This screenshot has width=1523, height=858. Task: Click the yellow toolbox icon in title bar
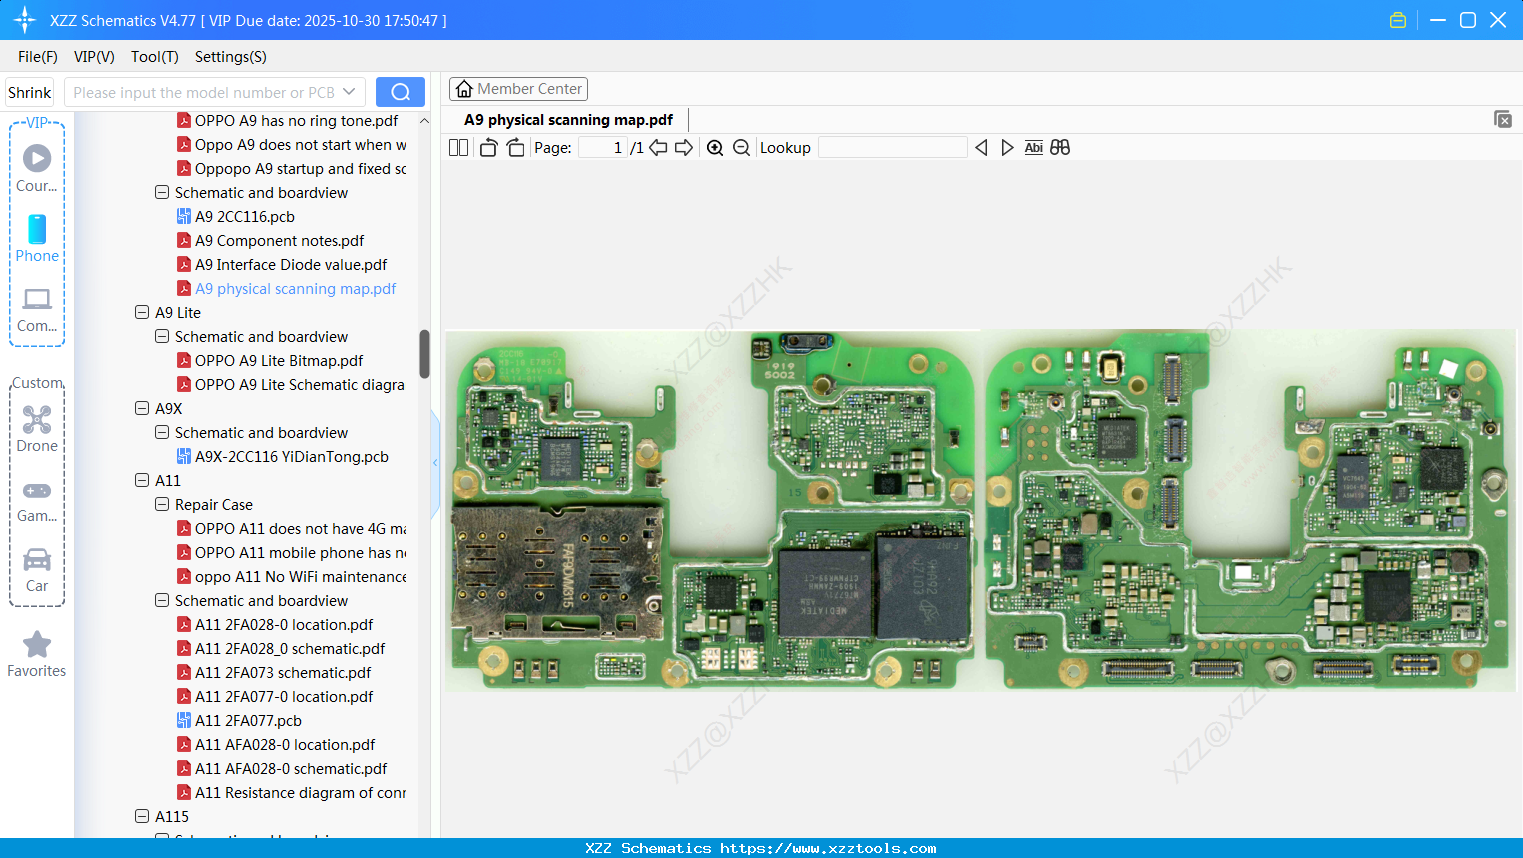pos(1398,20)
